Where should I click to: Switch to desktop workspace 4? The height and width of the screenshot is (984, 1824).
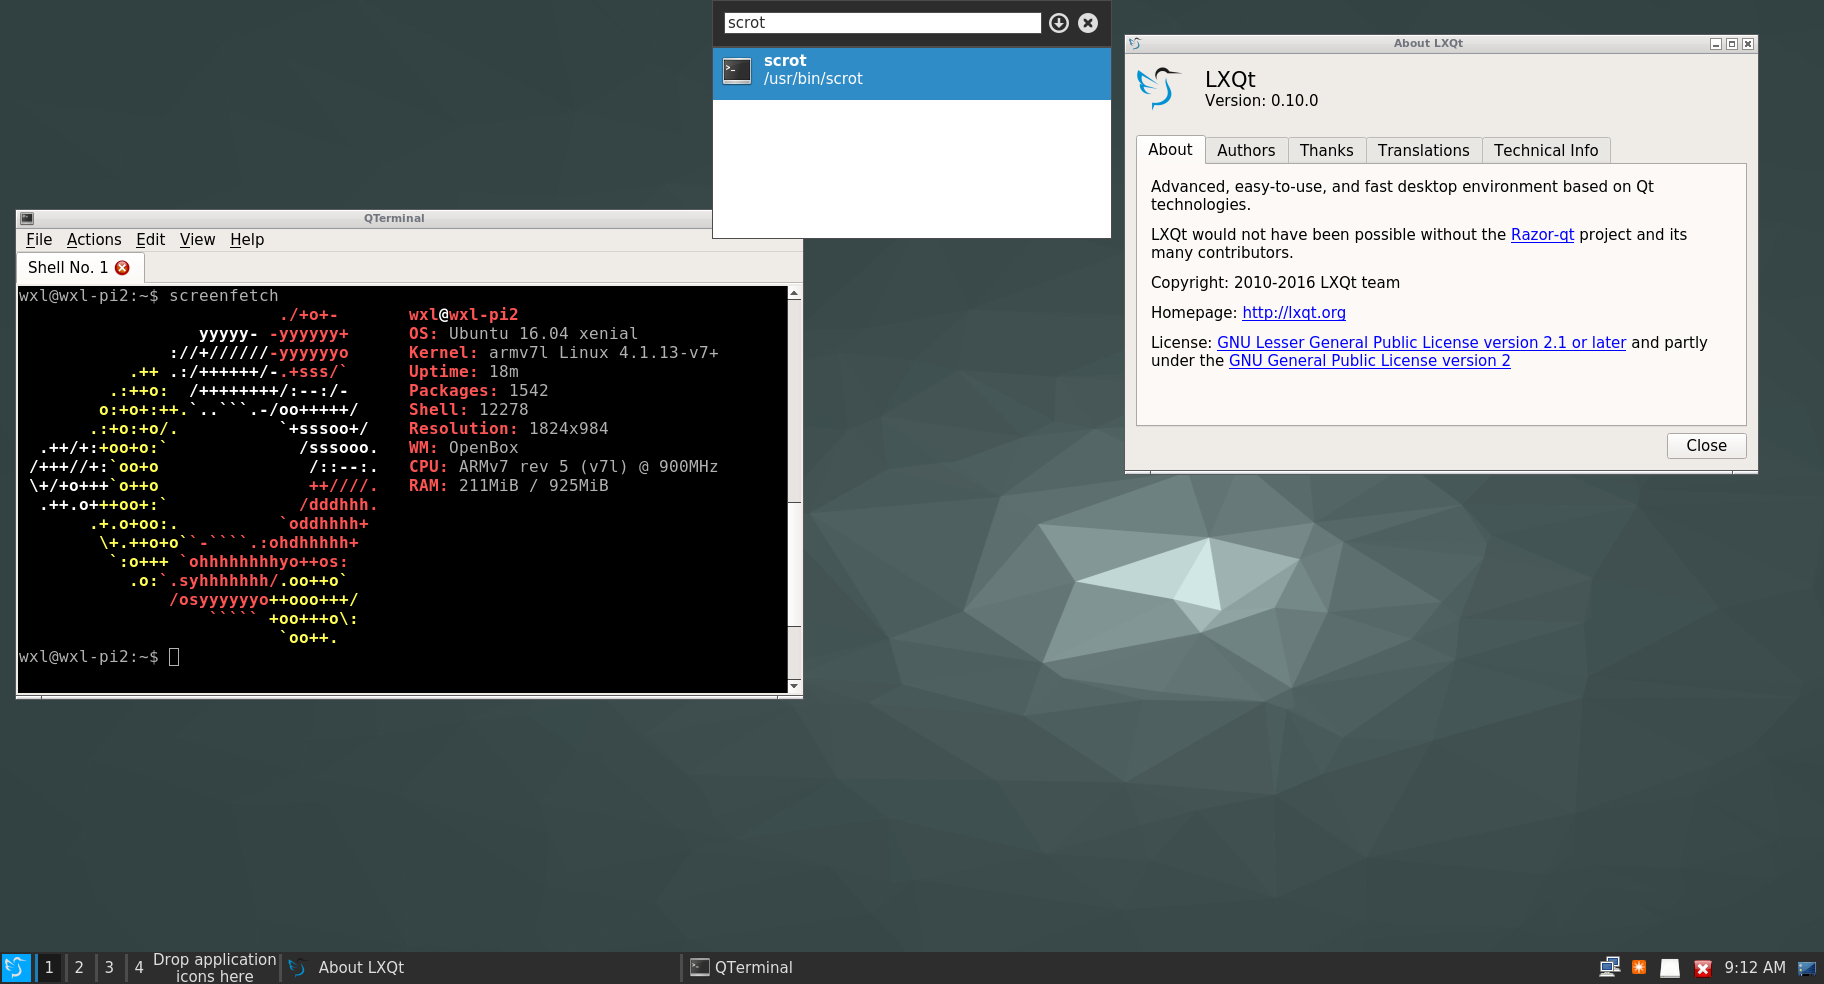click(x=139, y=968)
